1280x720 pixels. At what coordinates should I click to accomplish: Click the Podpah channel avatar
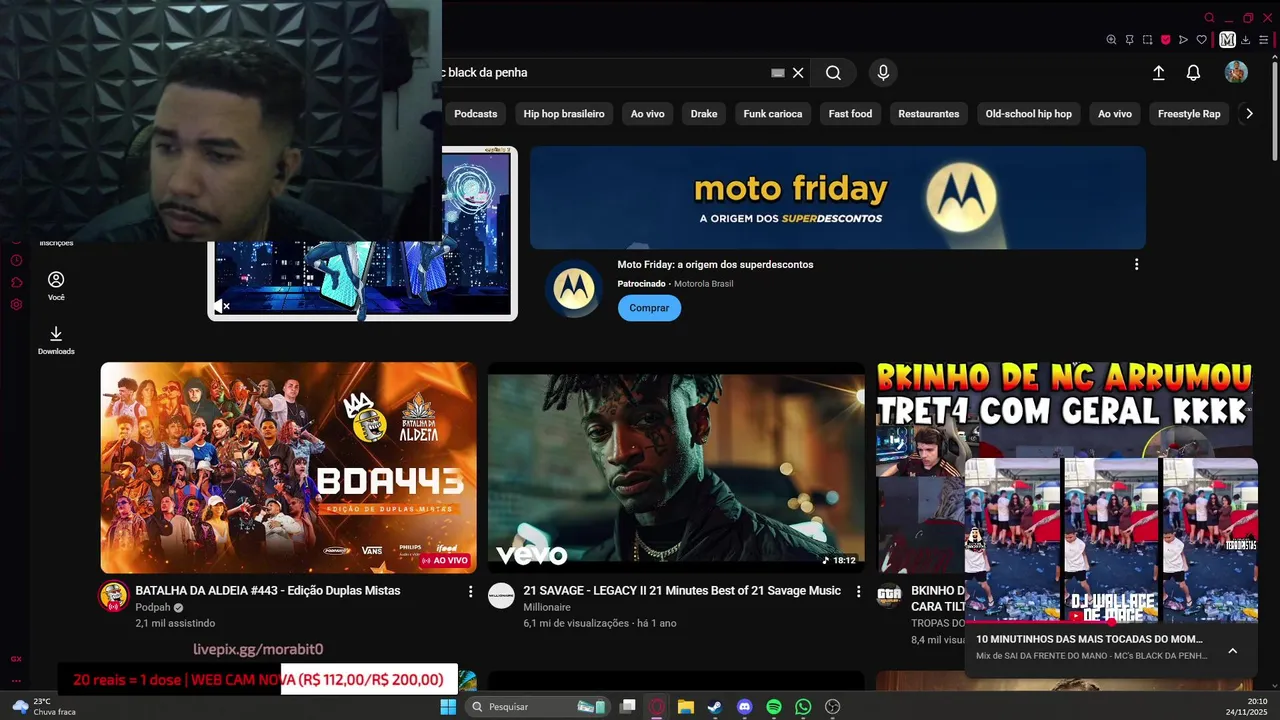coord(113,596)
